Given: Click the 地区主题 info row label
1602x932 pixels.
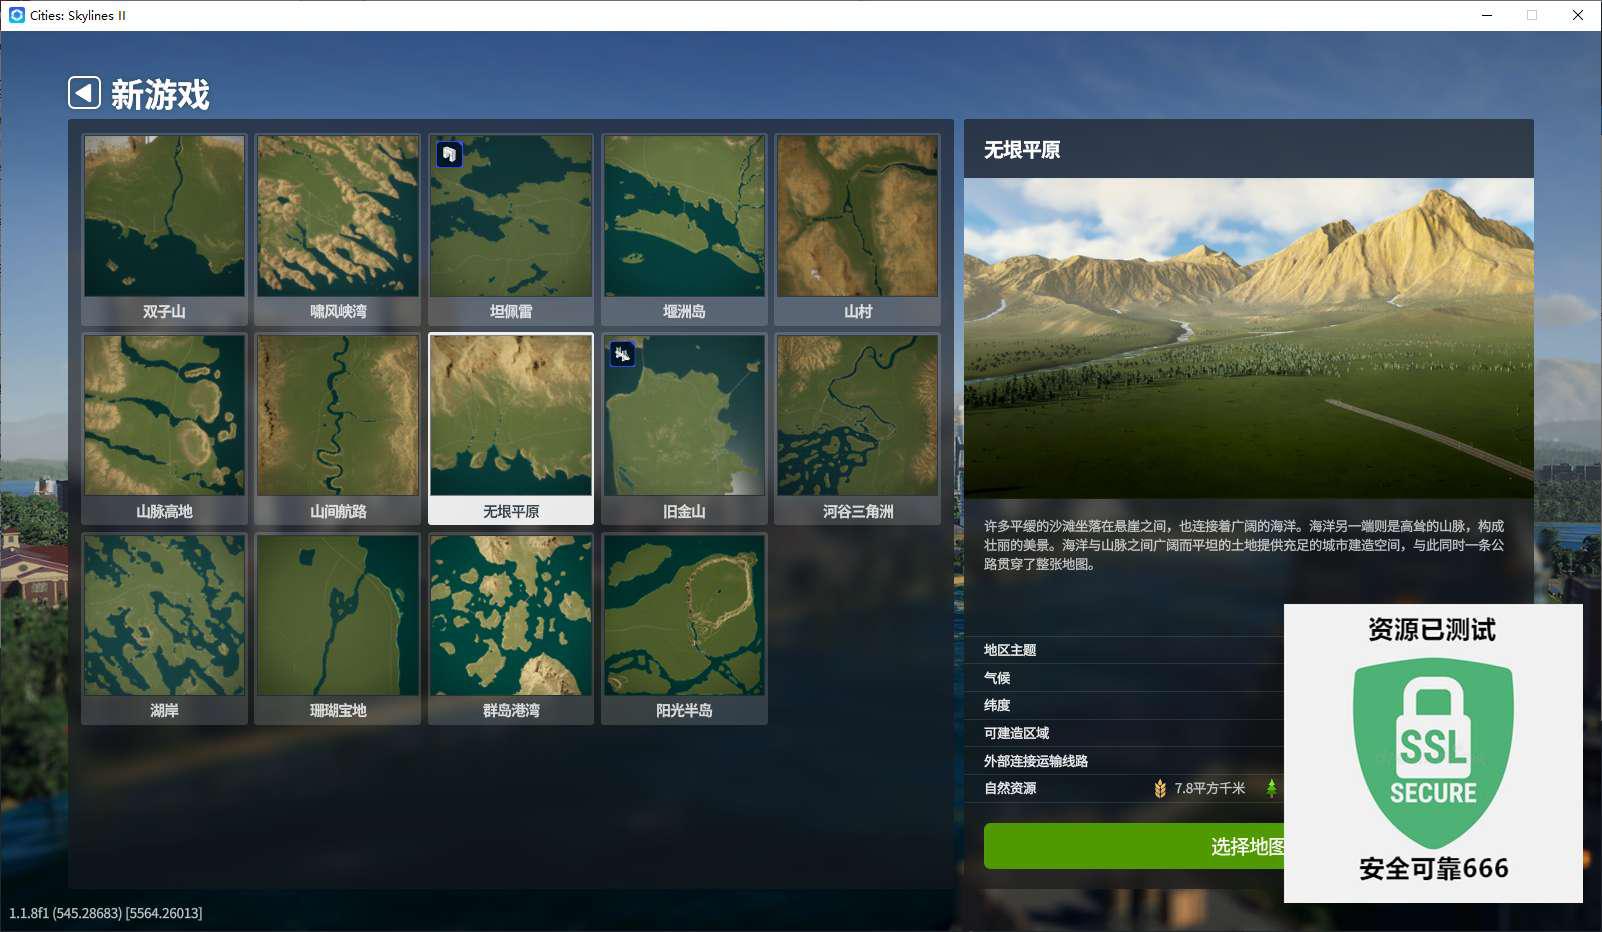Looking at the screenshot, I should 1010,650.
